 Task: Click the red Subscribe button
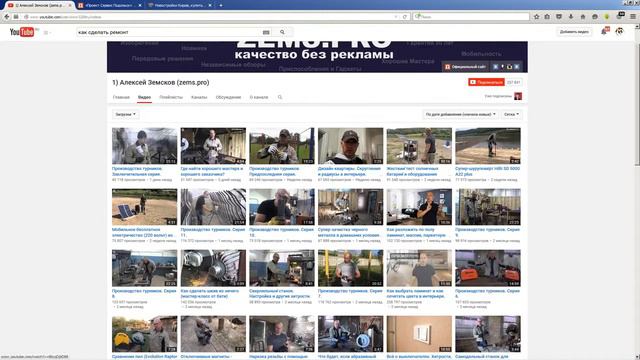click(486, 82)
